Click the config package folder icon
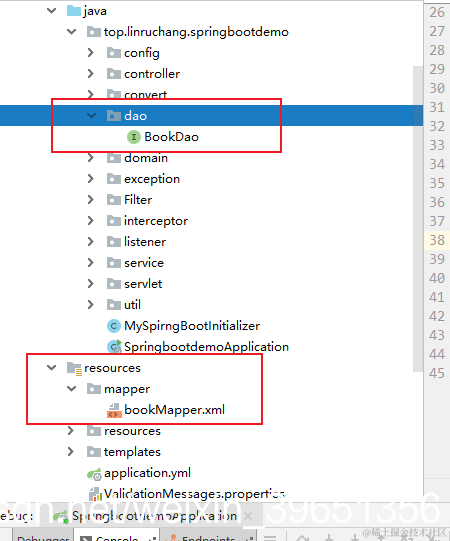 (x=114, y=53)
